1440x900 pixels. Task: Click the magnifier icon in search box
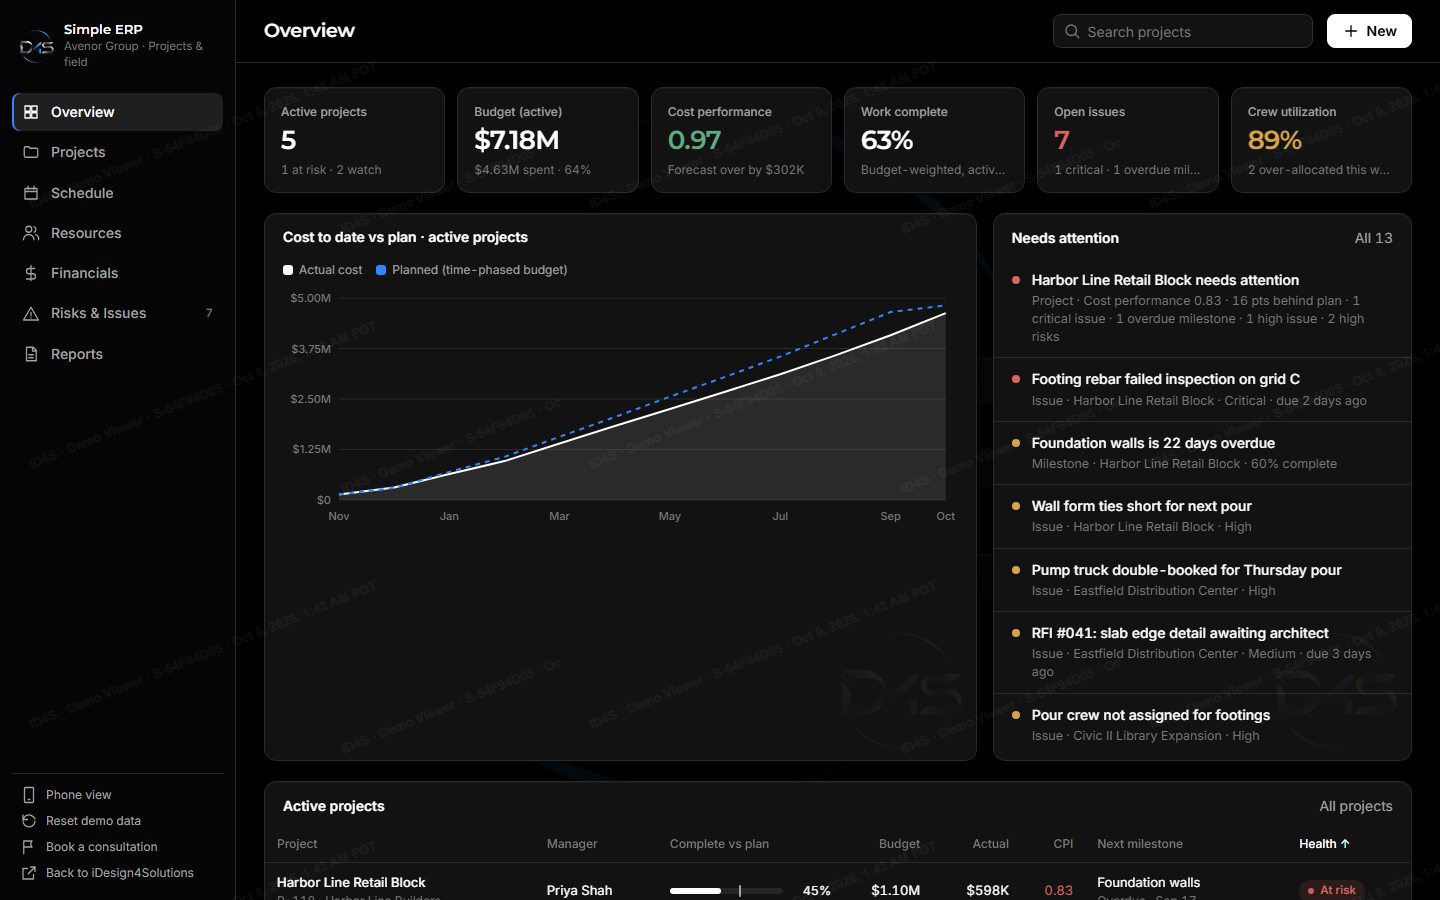click(x=1072, y=31)
